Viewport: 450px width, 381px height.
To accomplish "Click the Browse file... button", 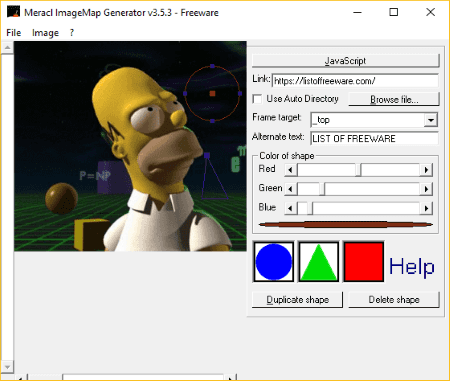I will click(x=394, y=99).
